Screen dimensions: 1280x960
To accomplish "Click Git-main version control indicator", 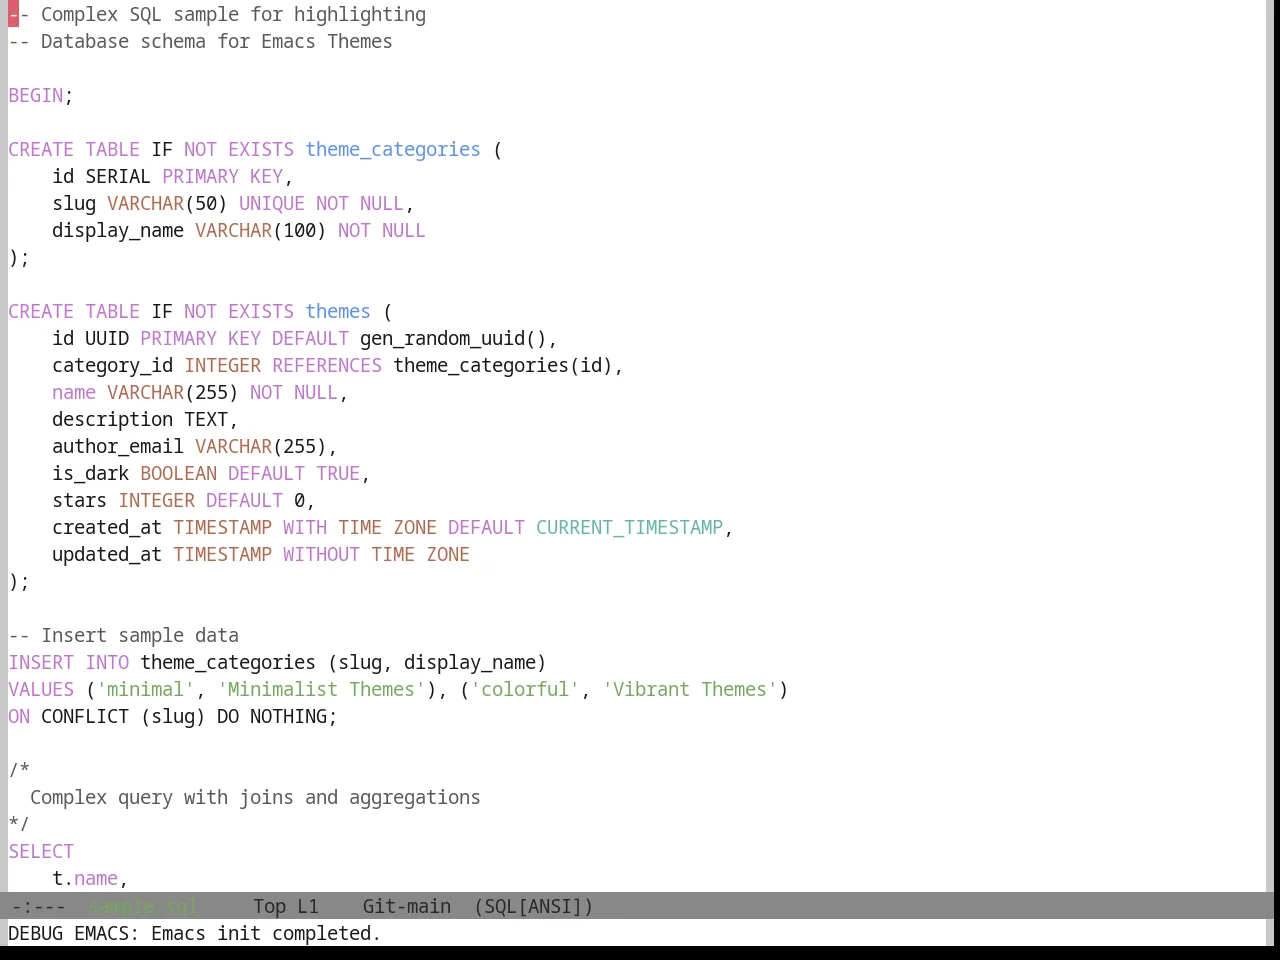I will click(406, 906).
